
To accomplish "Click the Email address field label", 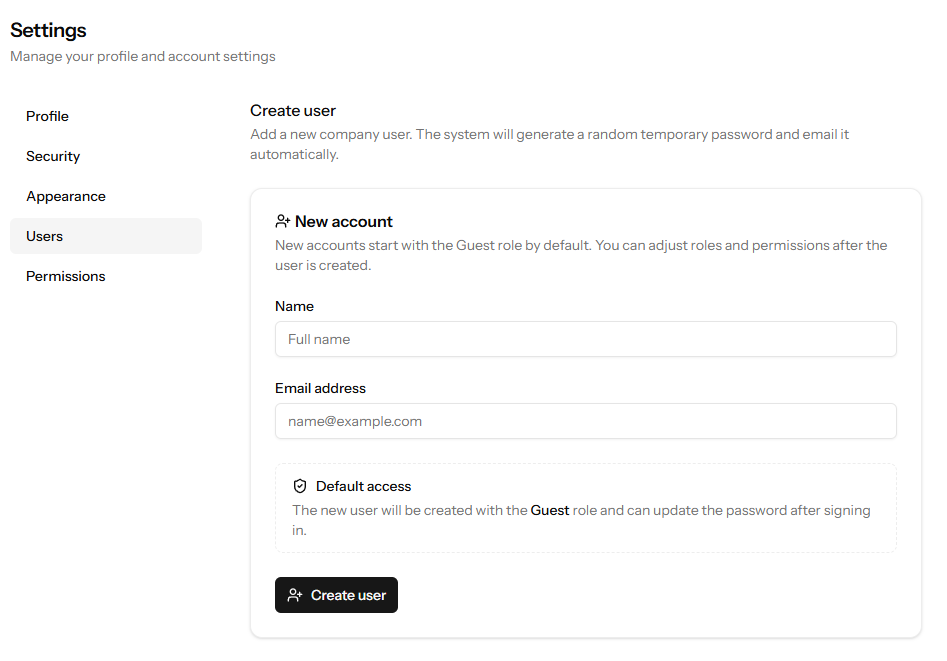I will point(320,388).
